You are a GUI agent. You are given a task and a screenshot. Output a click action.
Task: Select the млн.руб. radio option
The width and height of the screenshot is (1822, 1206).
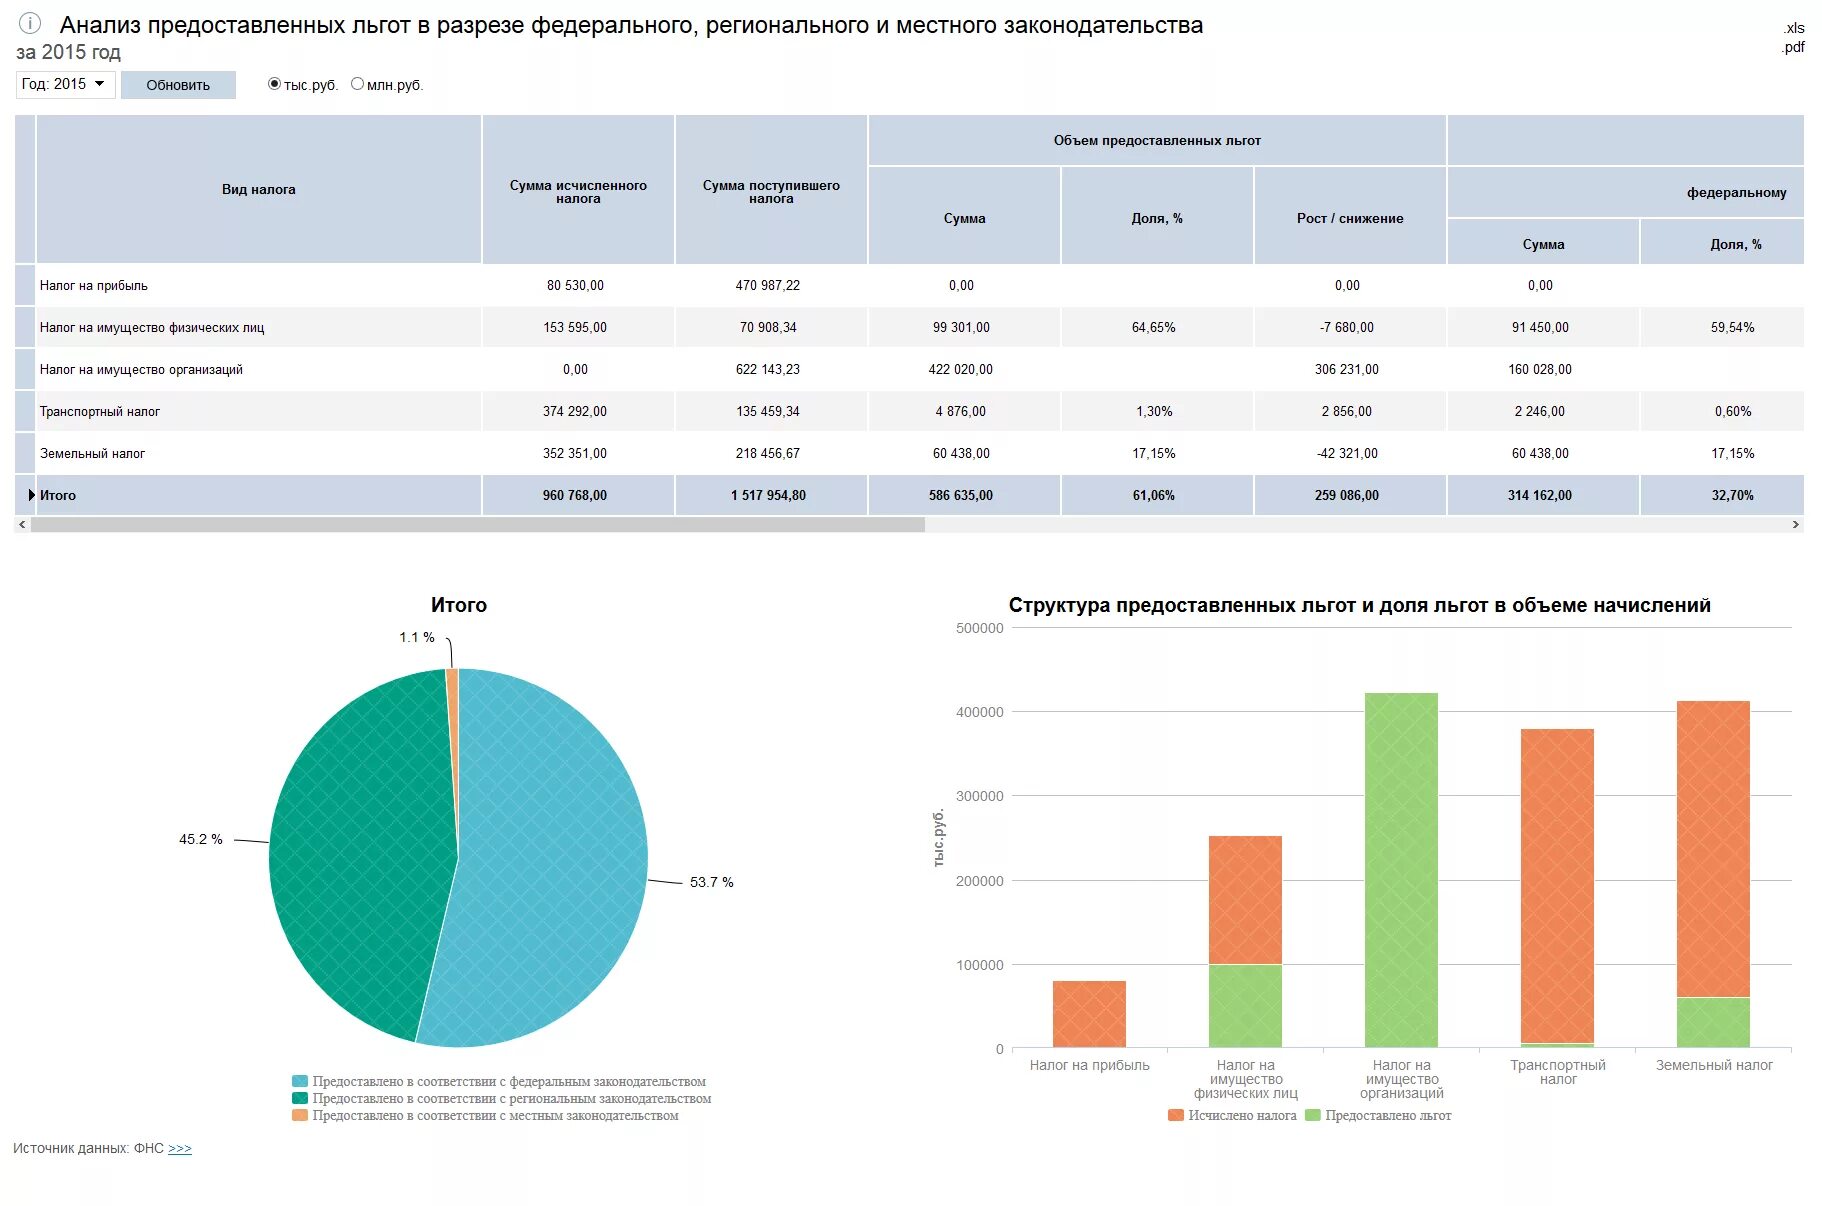coord(357,84)
